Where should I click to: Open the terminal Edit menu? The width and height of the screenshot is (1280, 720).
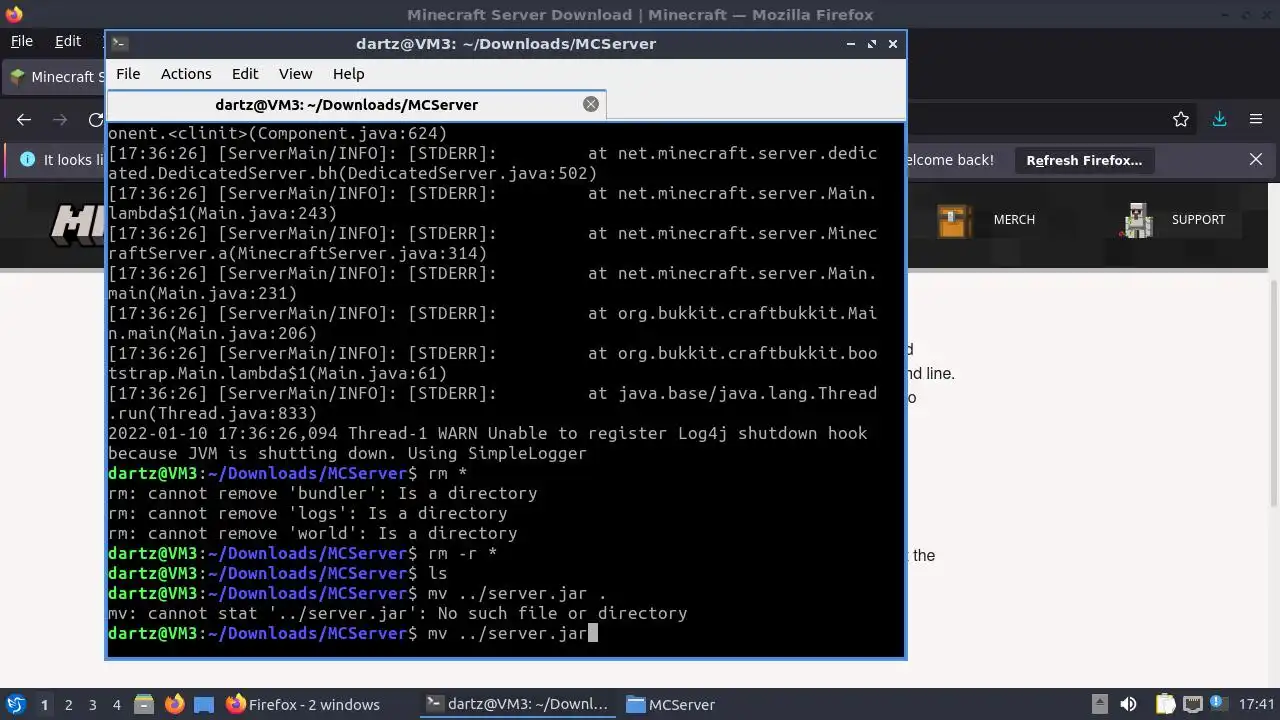coord(245,74)
